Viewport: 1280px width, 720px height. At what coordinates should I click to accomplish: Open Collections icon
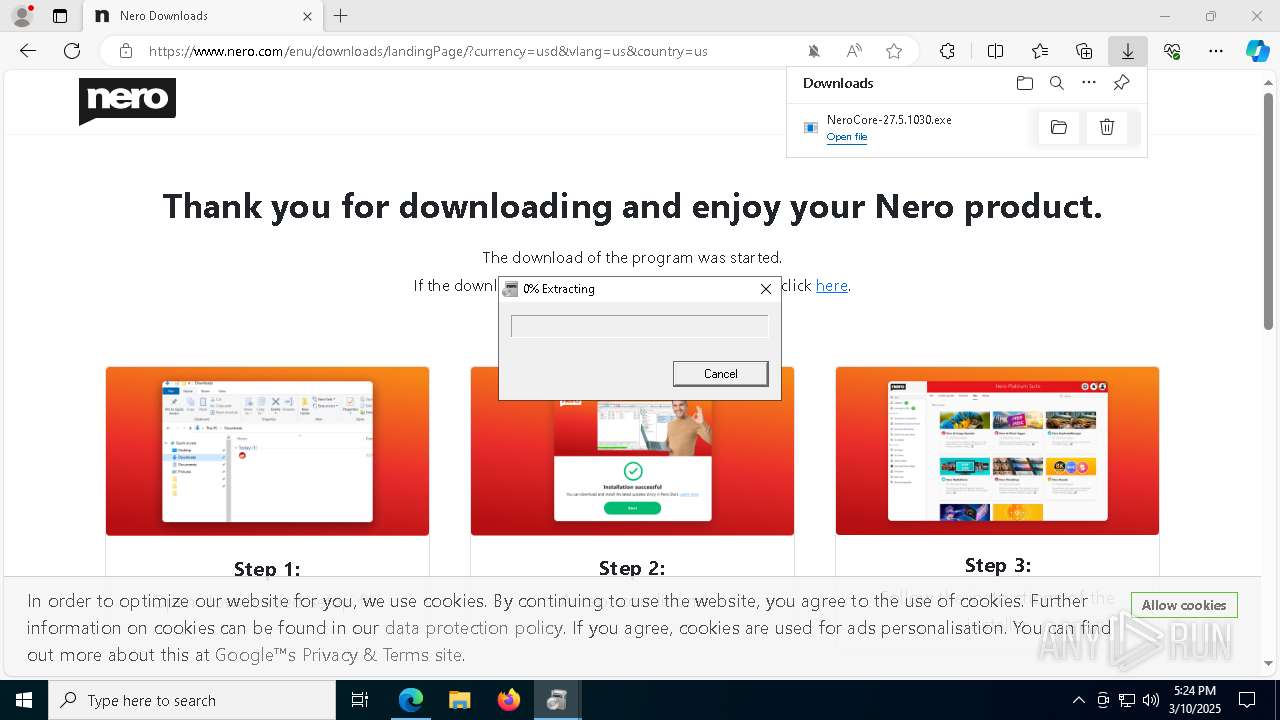click(x=1084, y=51)
